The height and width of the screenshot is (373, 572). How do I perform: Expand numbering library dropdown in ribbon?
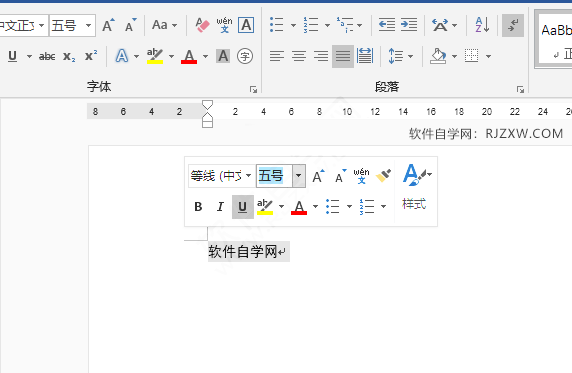[327, 26]
